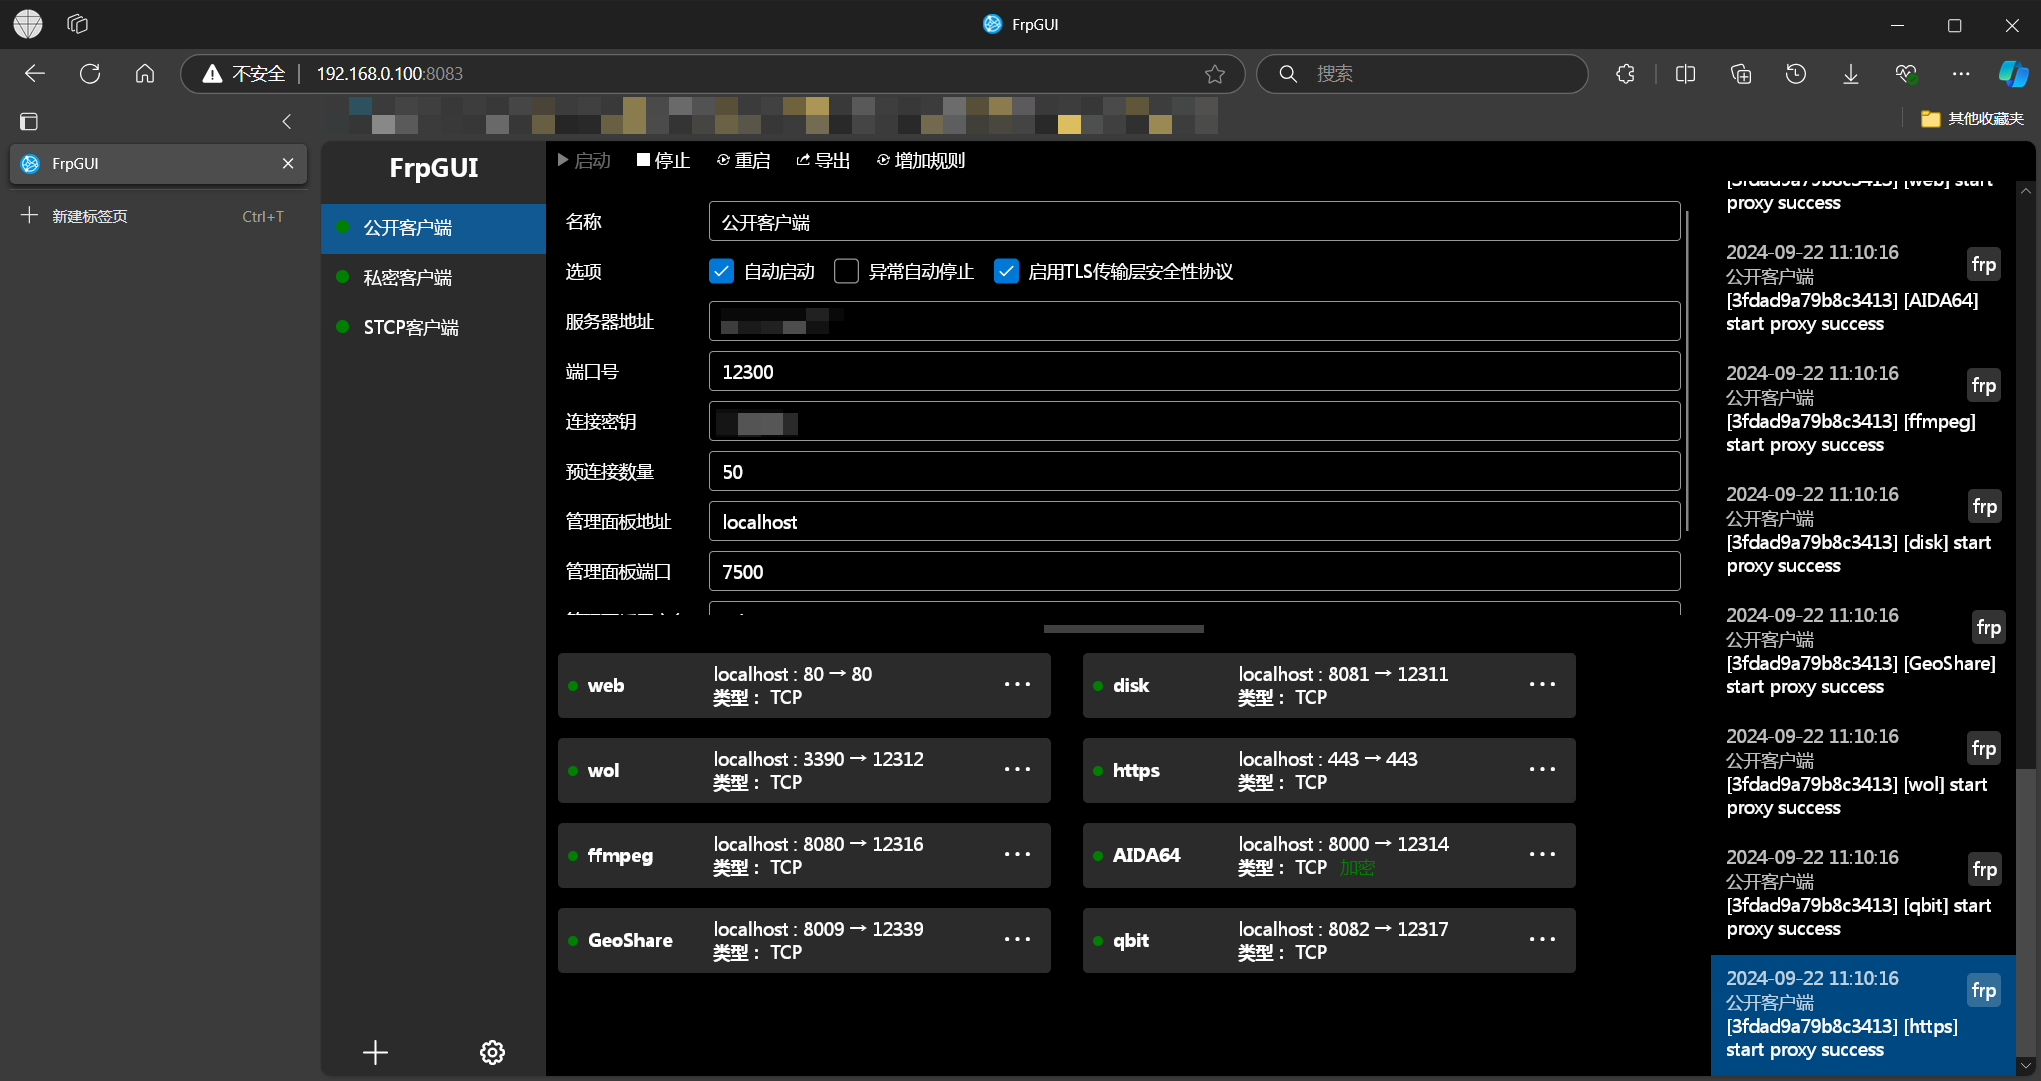Screen dimensions: 2041x1081
Task: Click 增加规则 to add a rule
Action: point(921,161)
